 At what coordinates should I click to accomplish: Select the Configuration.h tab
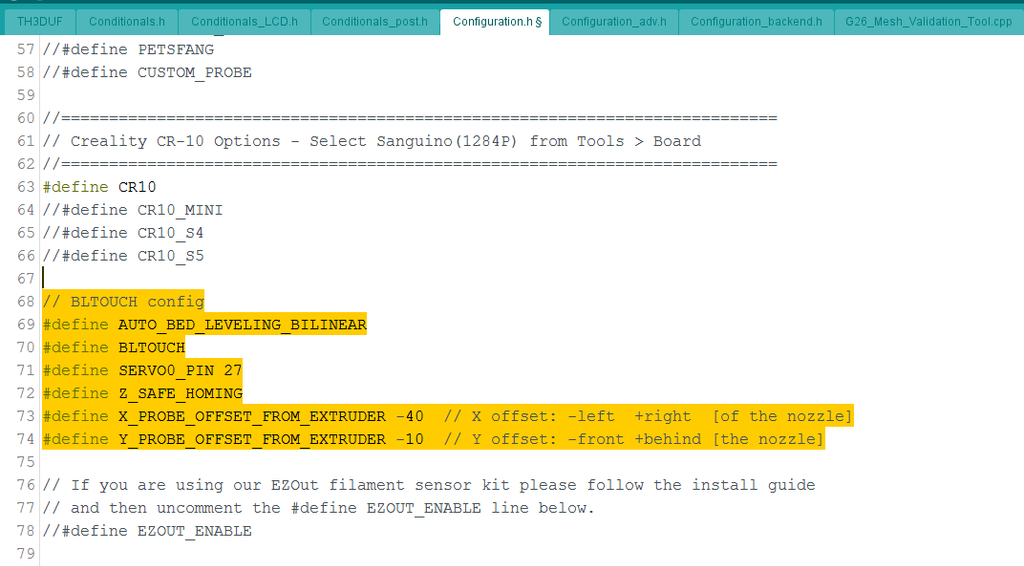(495, 22)
